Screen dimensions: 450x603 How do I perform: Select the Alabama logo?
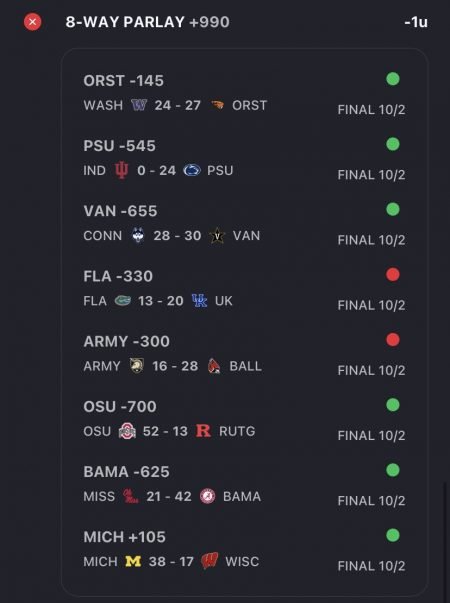tap(208, 496)
